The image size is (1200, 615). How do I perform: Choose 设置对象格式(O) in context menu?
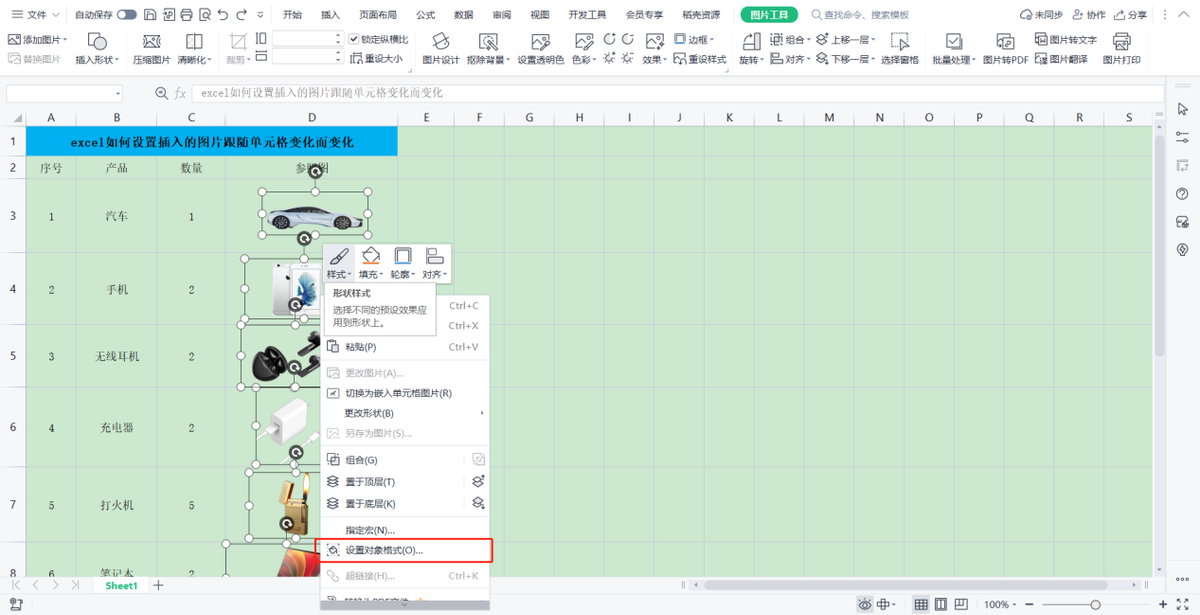click(404, 550)
